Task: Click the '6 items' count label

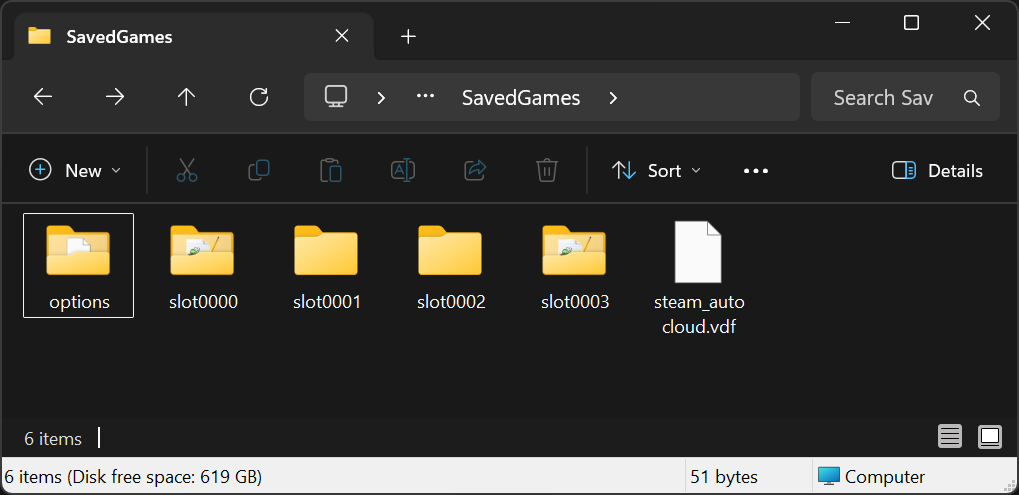Action: pos(53,439)
